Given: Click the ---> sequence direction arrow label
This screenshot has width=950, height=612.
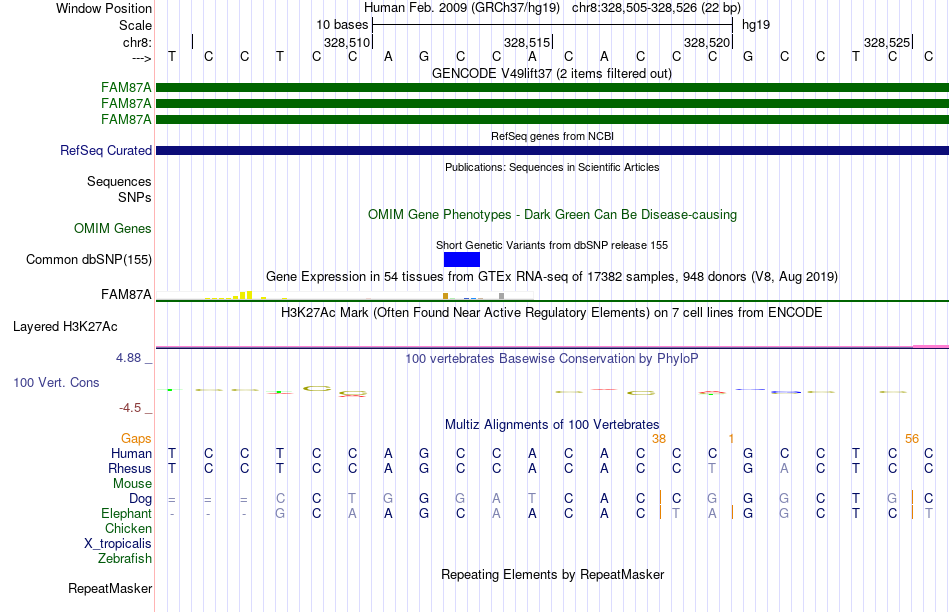Looking at the screenshot, I should pos(142,58).
